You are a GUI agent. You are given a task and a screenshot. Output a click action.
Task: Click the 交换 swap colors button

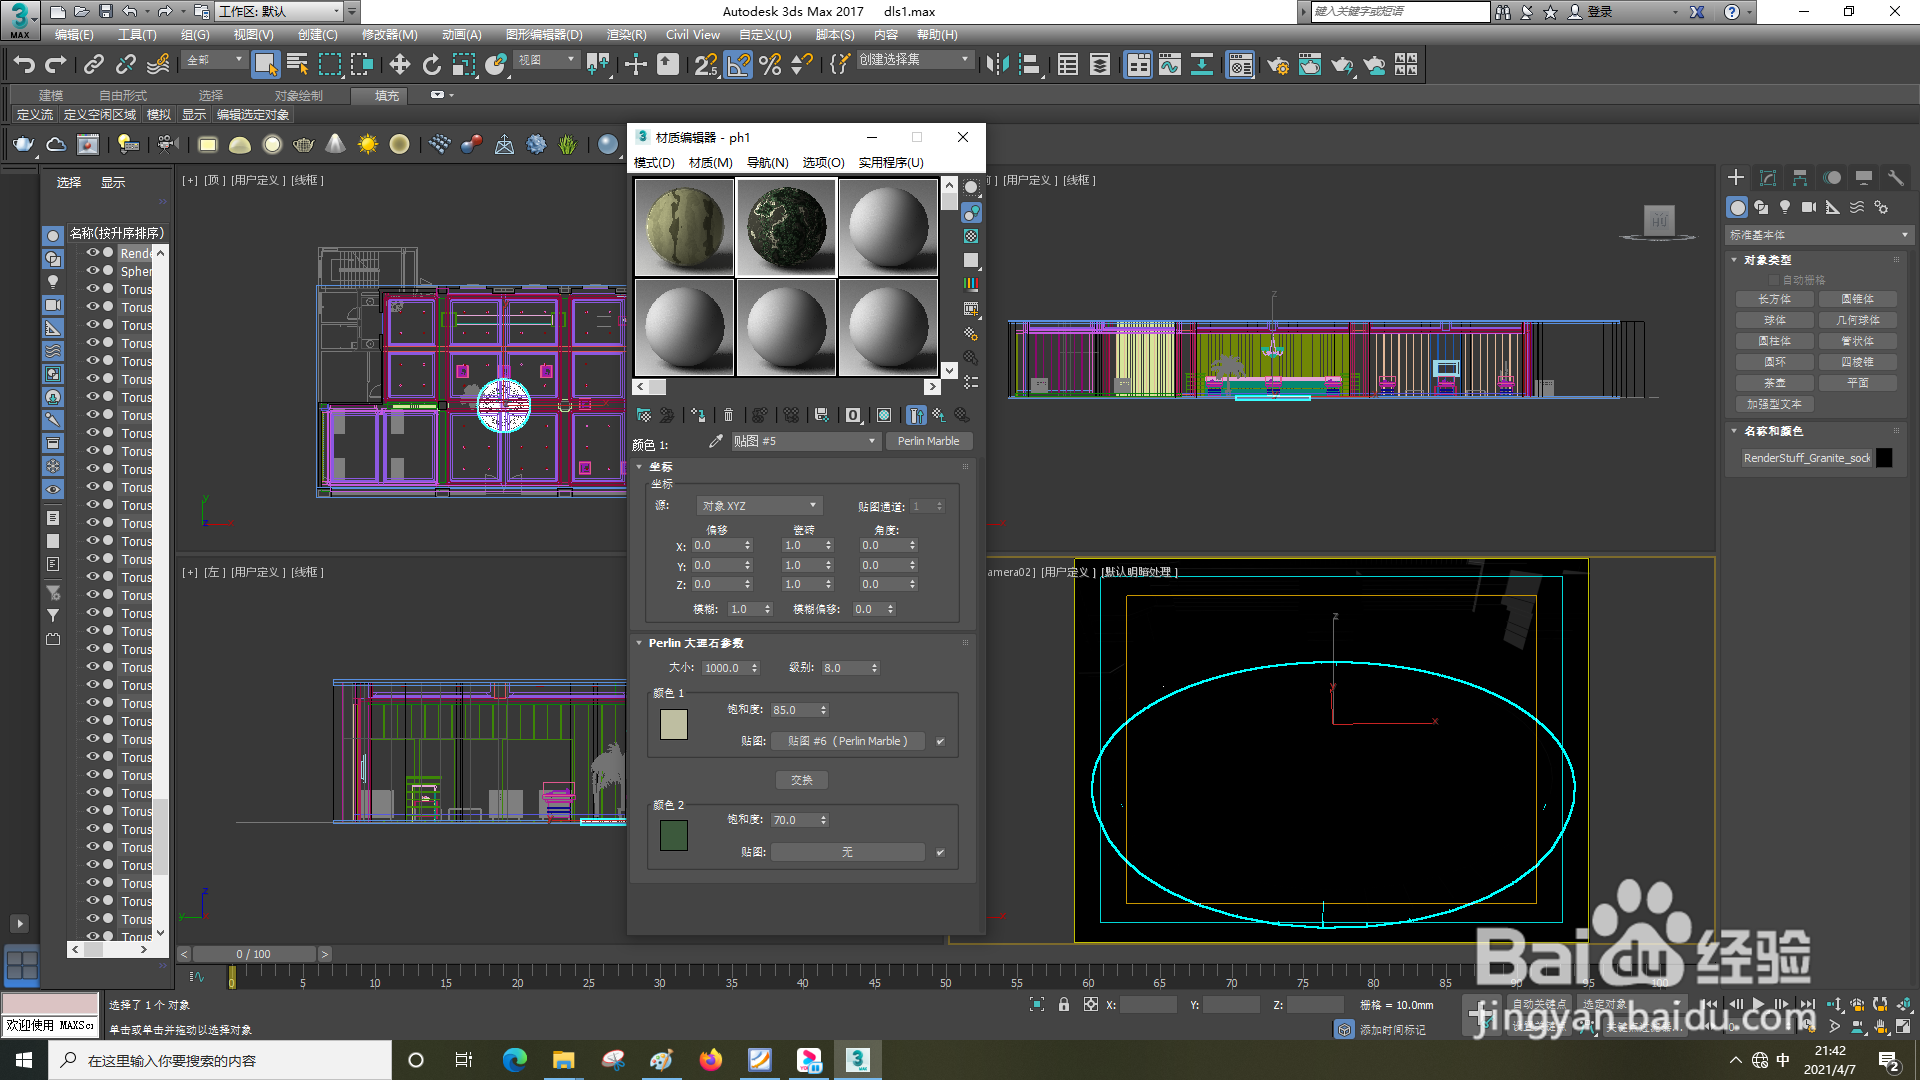coord(802,780)
